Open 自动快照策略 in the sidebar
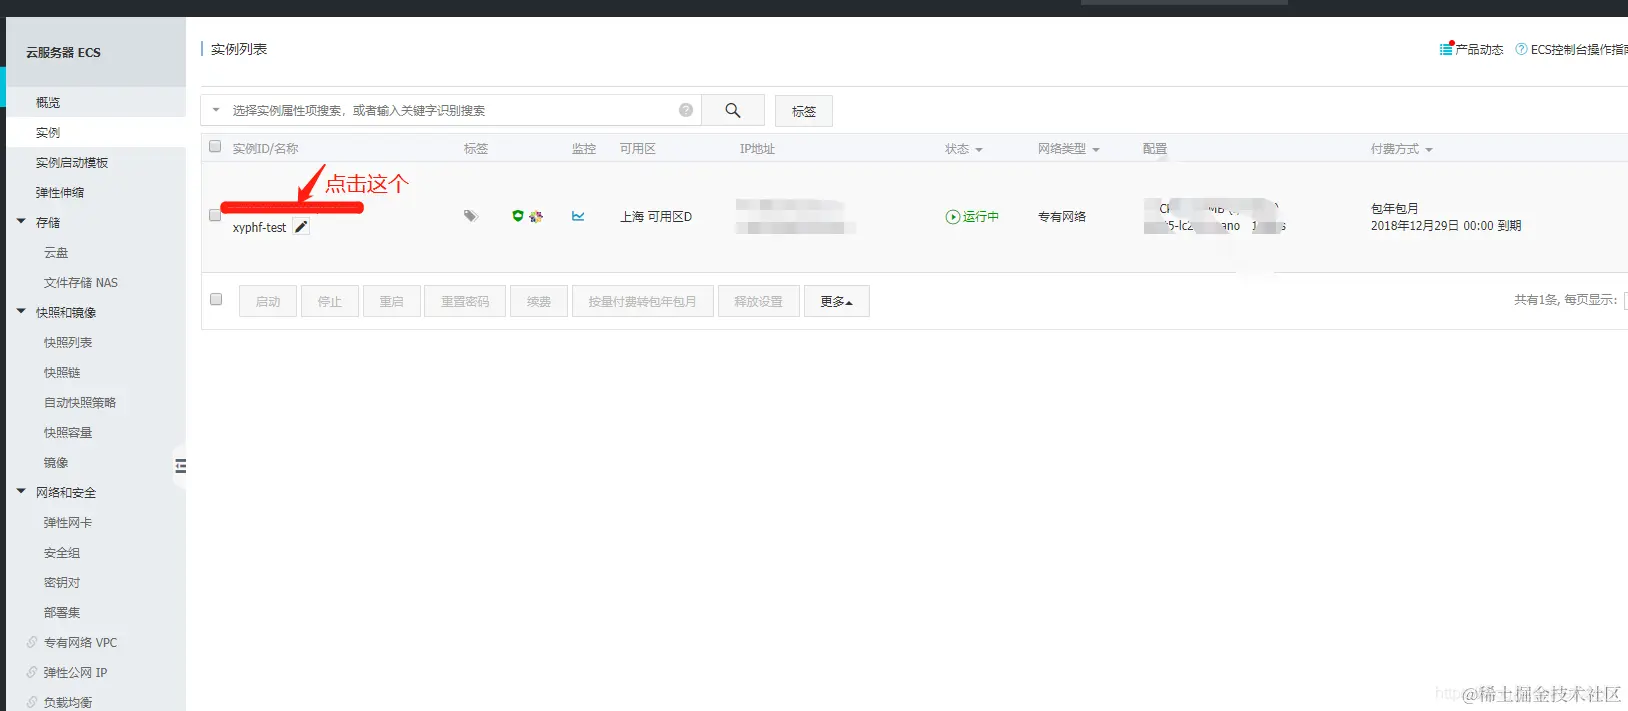1628x711 pixels. tap(80, 402)
